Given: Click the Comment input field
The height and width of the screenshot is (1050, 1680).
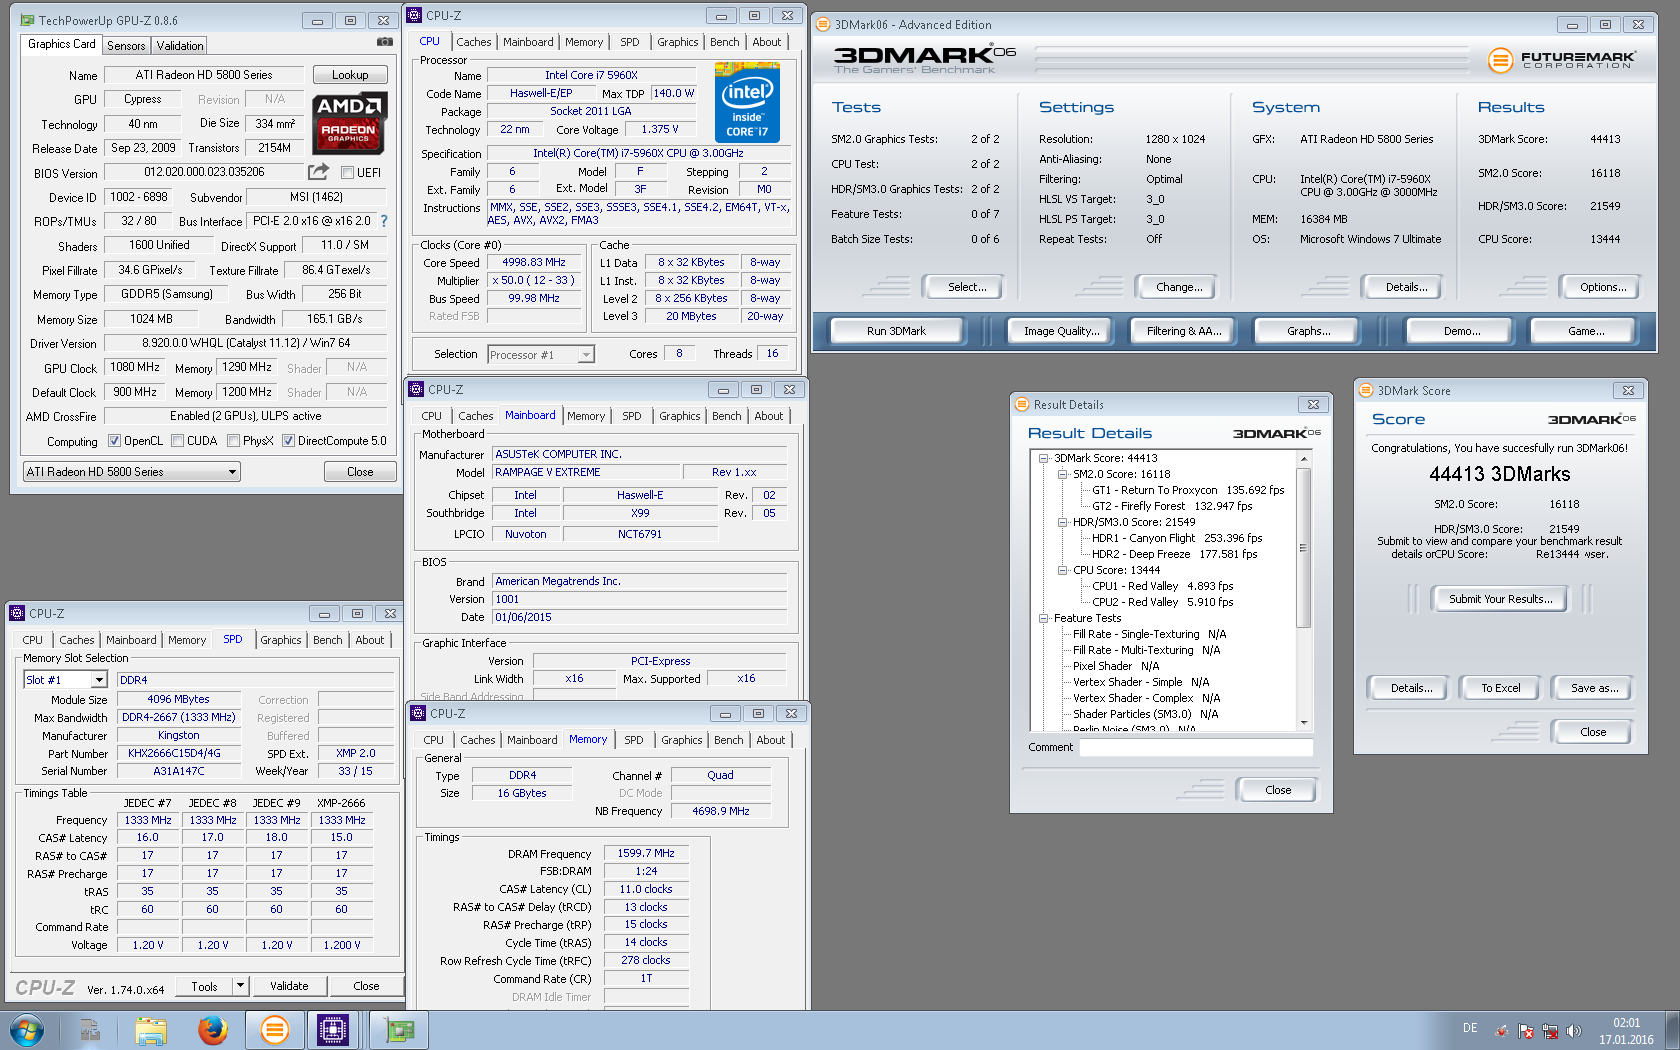Looking at the screenshot, I should click(x=1196, y=748).
